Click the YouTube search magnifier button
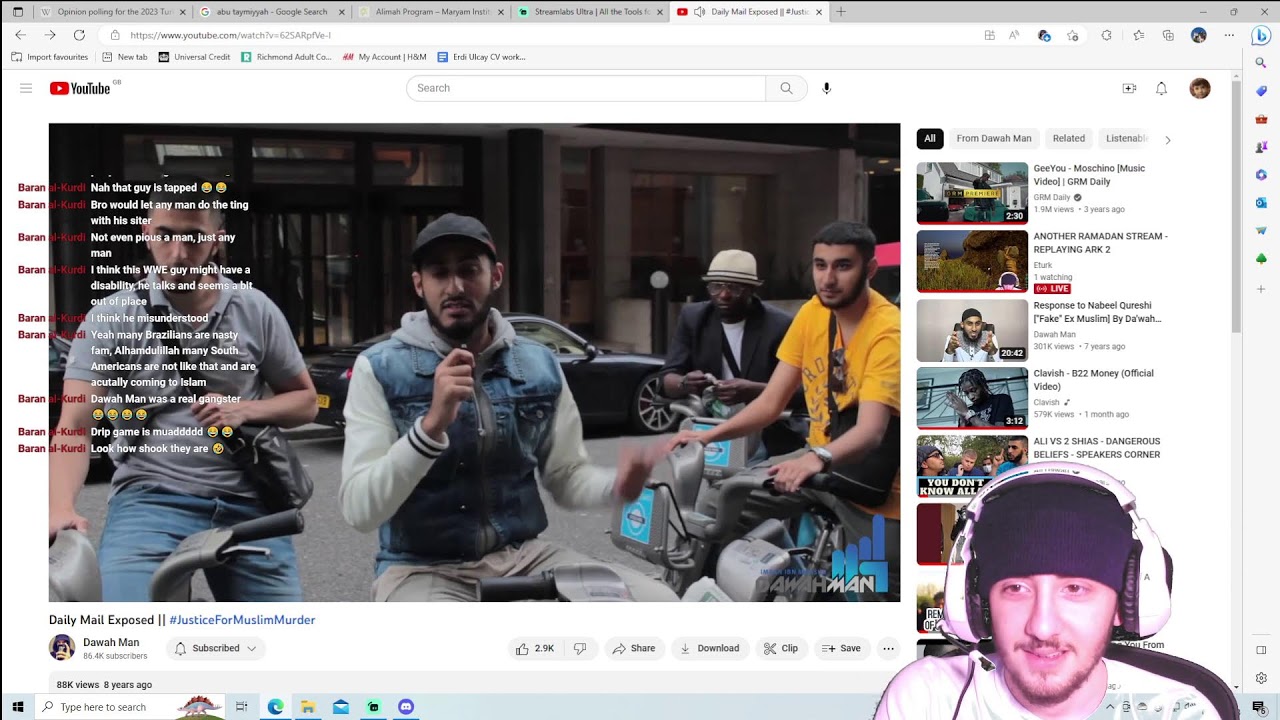The width and height of the screenshot is (1280, 720). [786, 88]
